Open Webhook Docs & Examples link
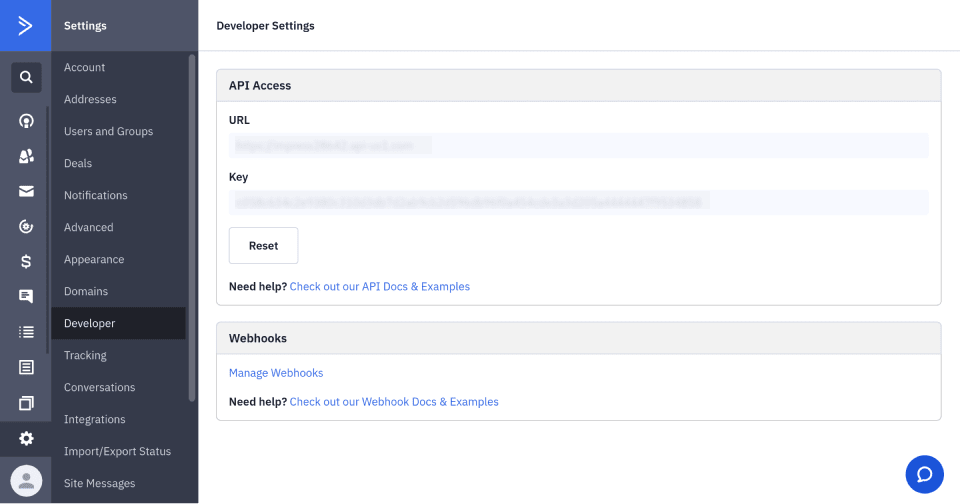Viewport: 960px width, 504px height. click(394, 402)
